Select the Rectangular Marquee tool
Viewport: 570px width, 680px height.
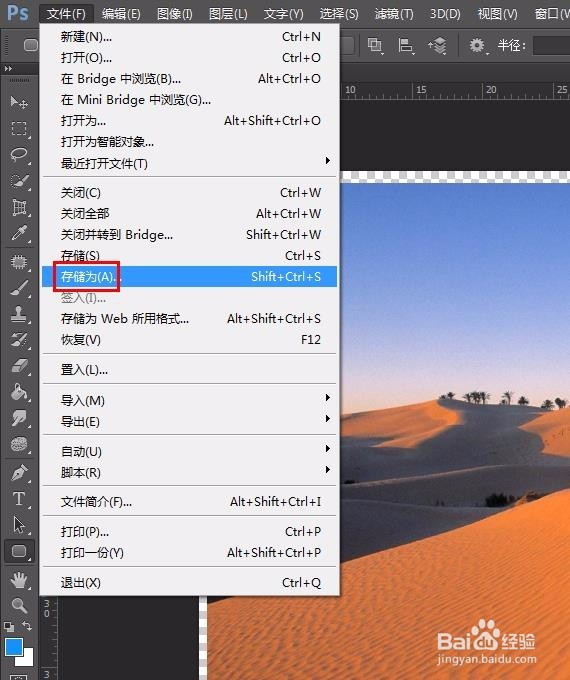19,128
